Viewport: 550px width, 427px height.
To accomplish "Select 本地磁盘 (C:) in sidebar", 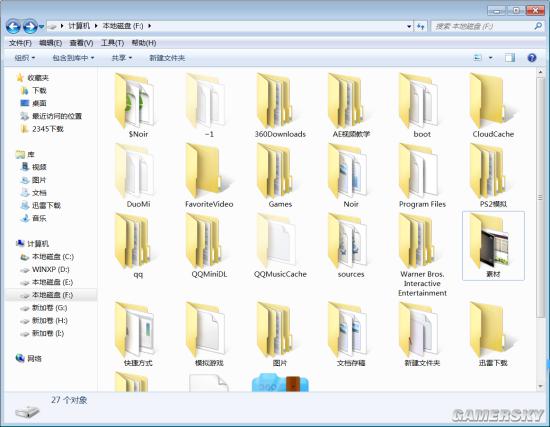I will 53,257.
